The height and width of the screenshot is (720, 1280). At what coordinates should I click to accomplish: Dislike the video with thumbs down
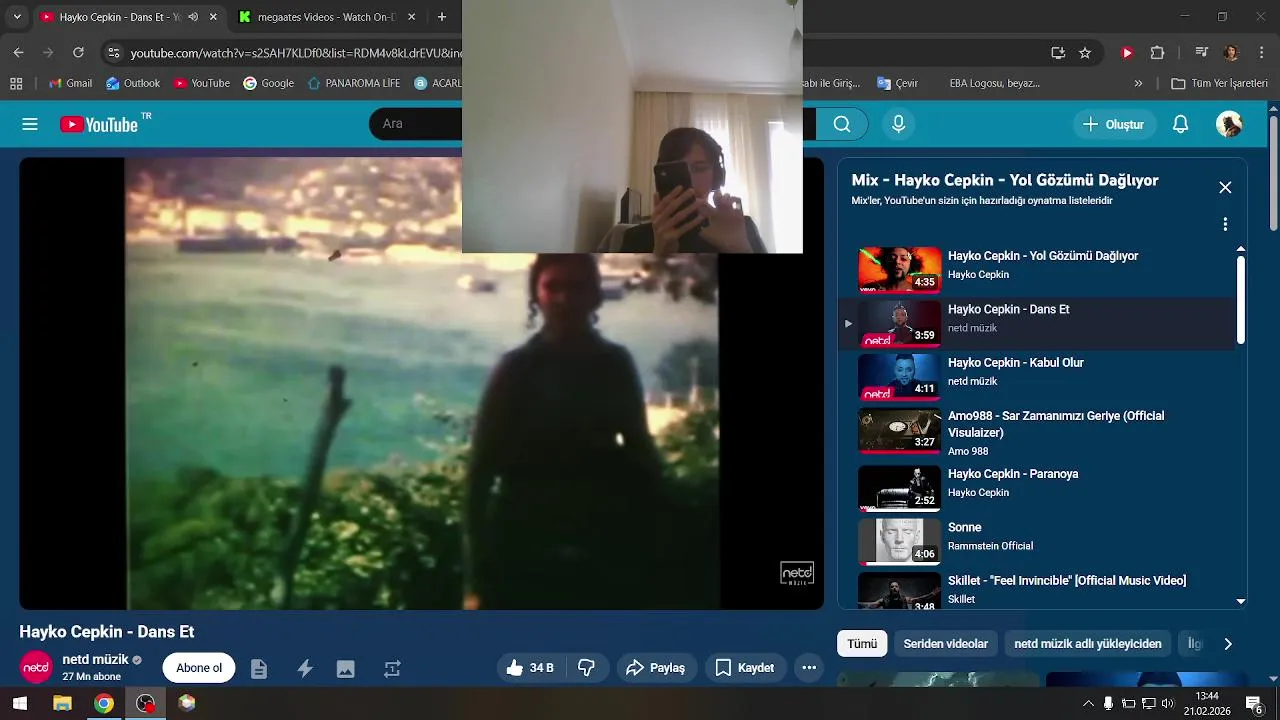click(x=587, y=668)
